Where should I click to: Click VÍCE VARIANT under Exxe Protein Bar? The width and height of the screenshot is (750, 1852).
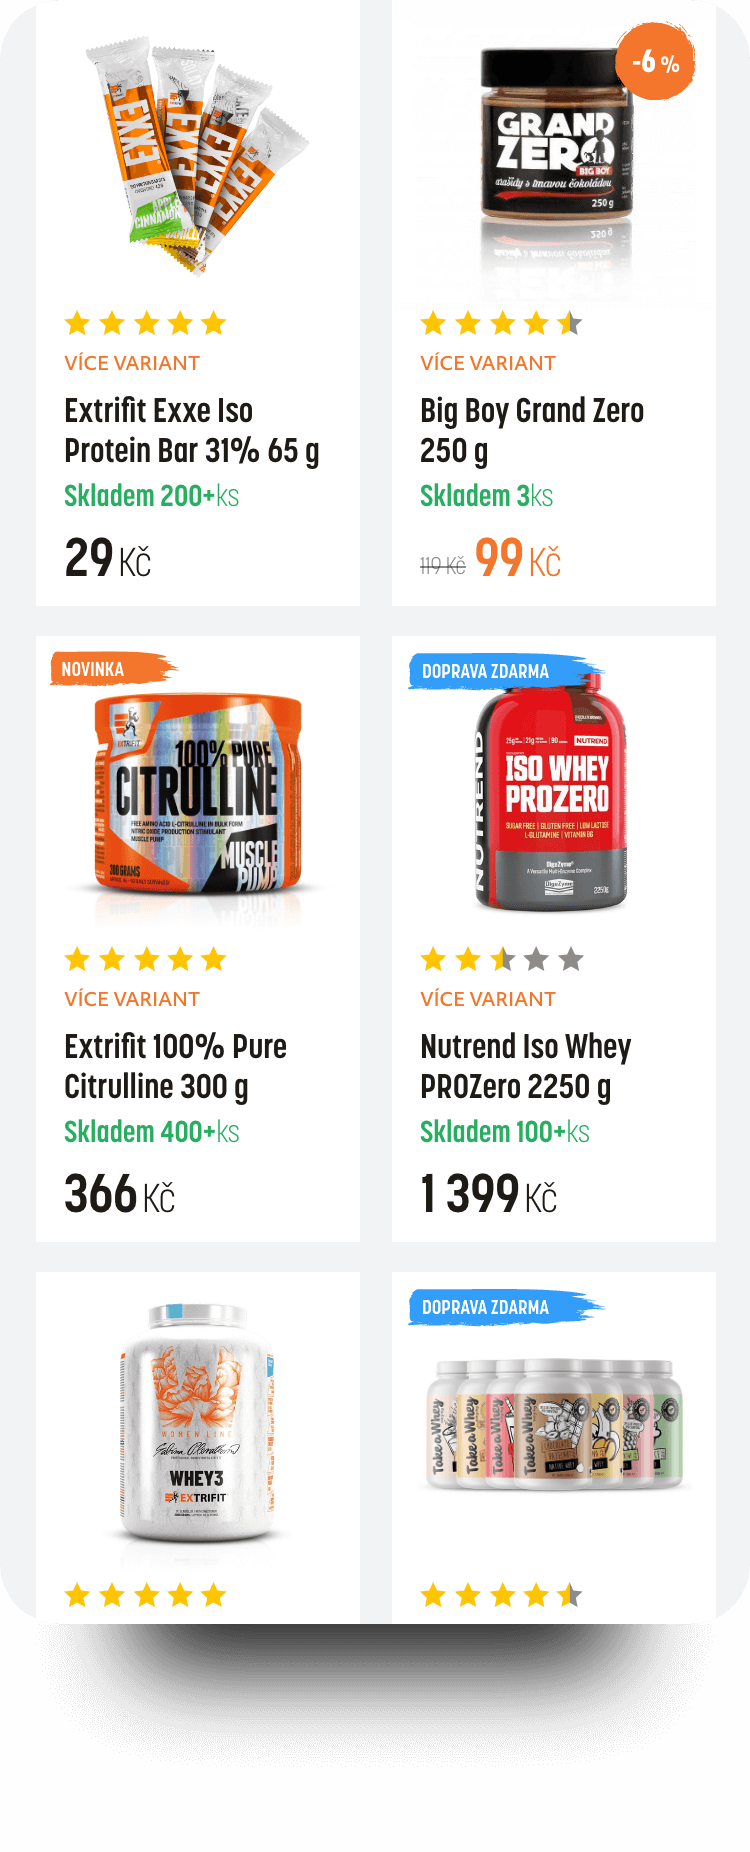132,363
